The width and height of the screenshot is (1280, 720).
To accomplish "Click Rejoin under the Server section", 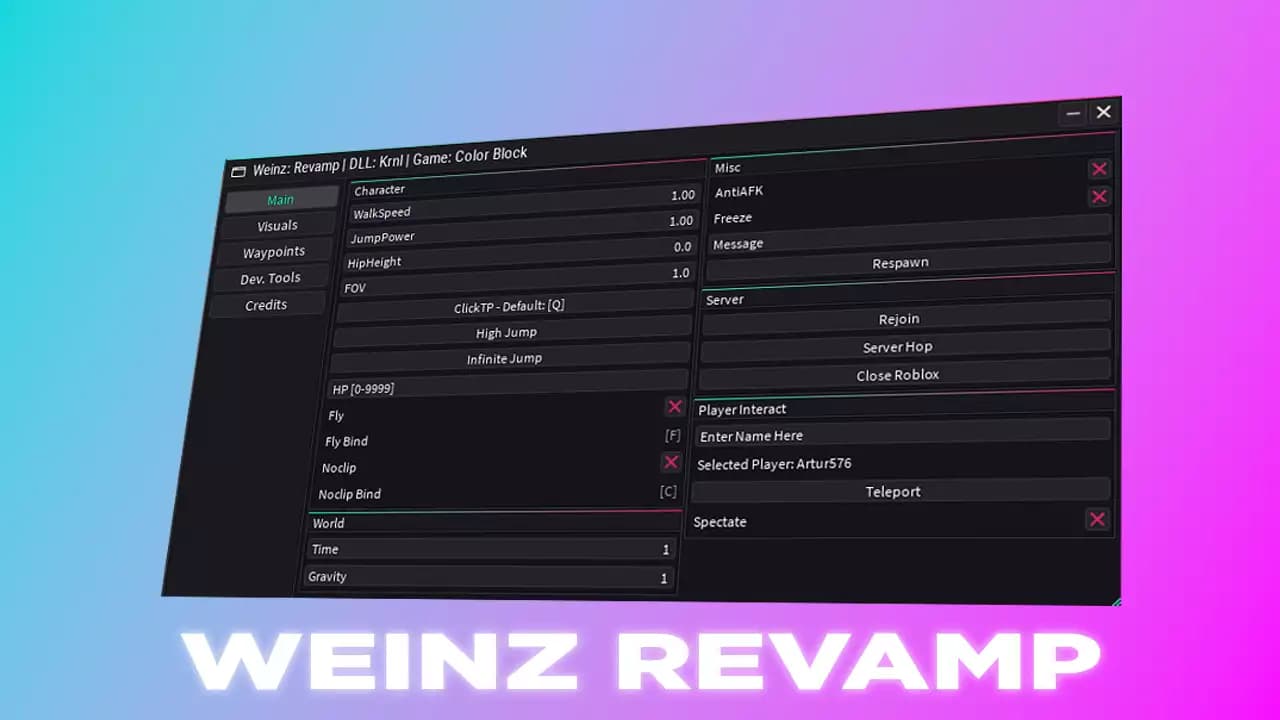I will [899, 318].
